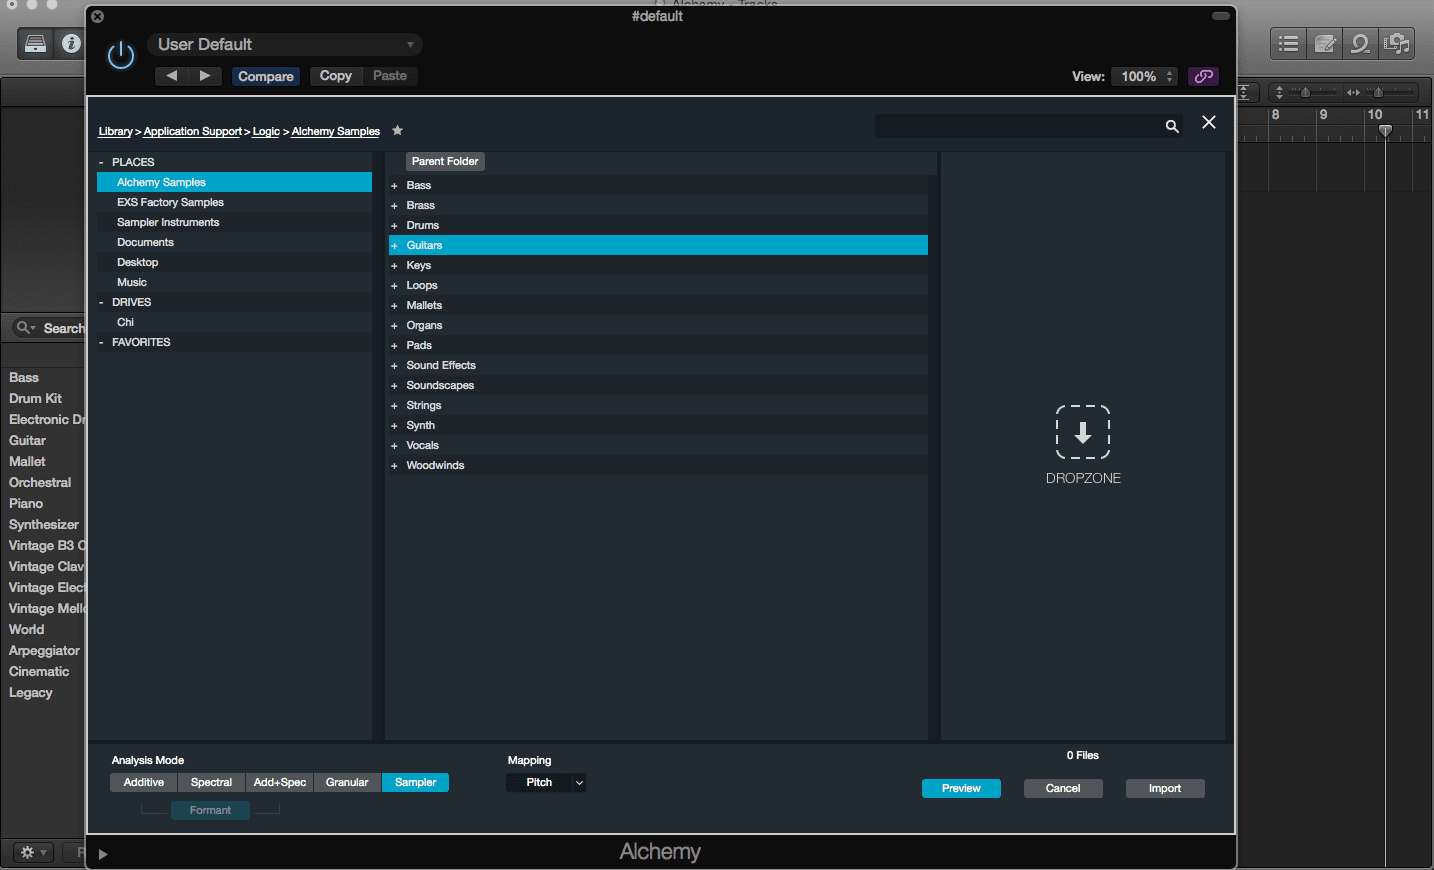This screenshot has height=870, width=1434.
Task: Adjust the vertical zoom slider in Tracks
Action: (1305, 92)
